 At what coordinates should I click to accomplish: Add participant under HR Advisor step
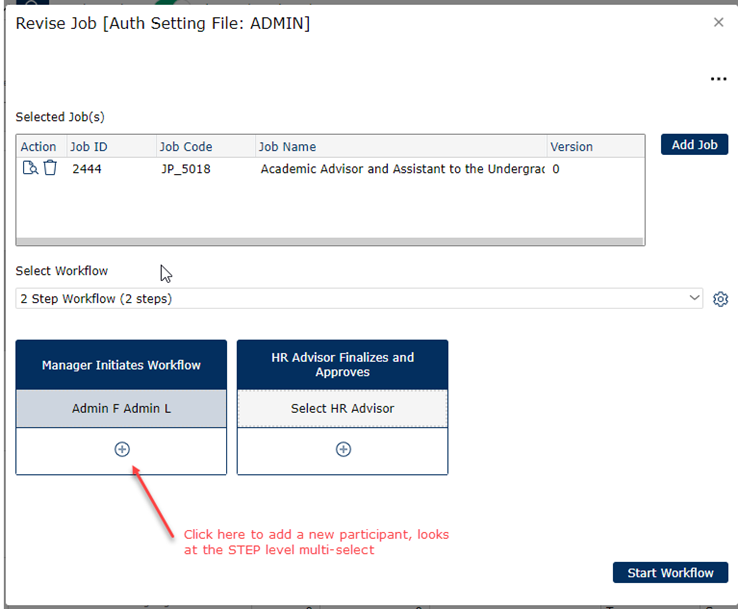click(343, 450)
